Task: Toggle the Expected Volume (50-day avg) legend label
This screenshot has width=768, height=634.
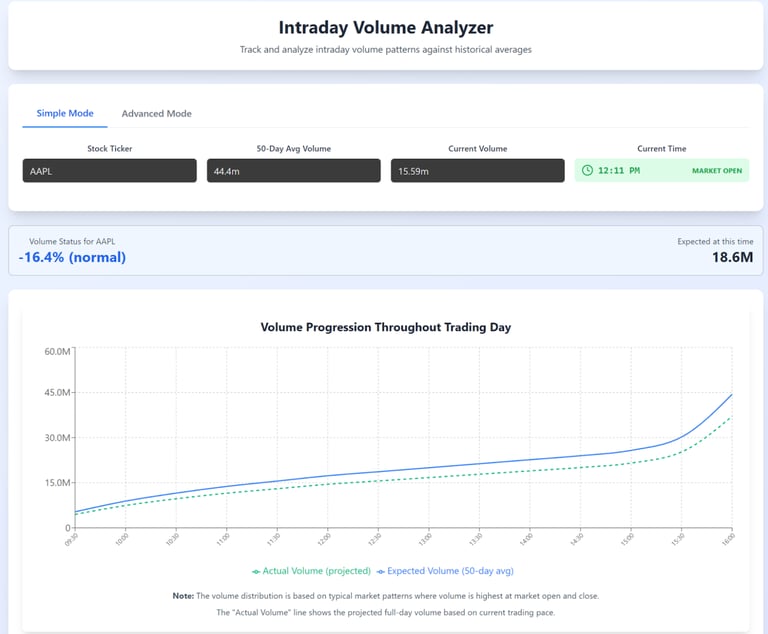Action: [445, 571]
